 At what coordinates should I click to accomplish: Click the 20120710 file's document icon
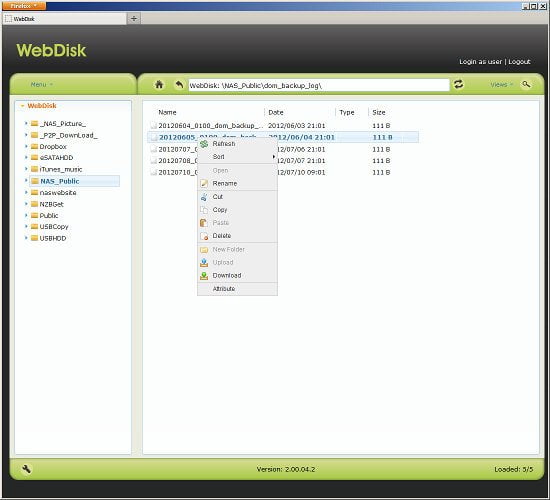point(154,172)
